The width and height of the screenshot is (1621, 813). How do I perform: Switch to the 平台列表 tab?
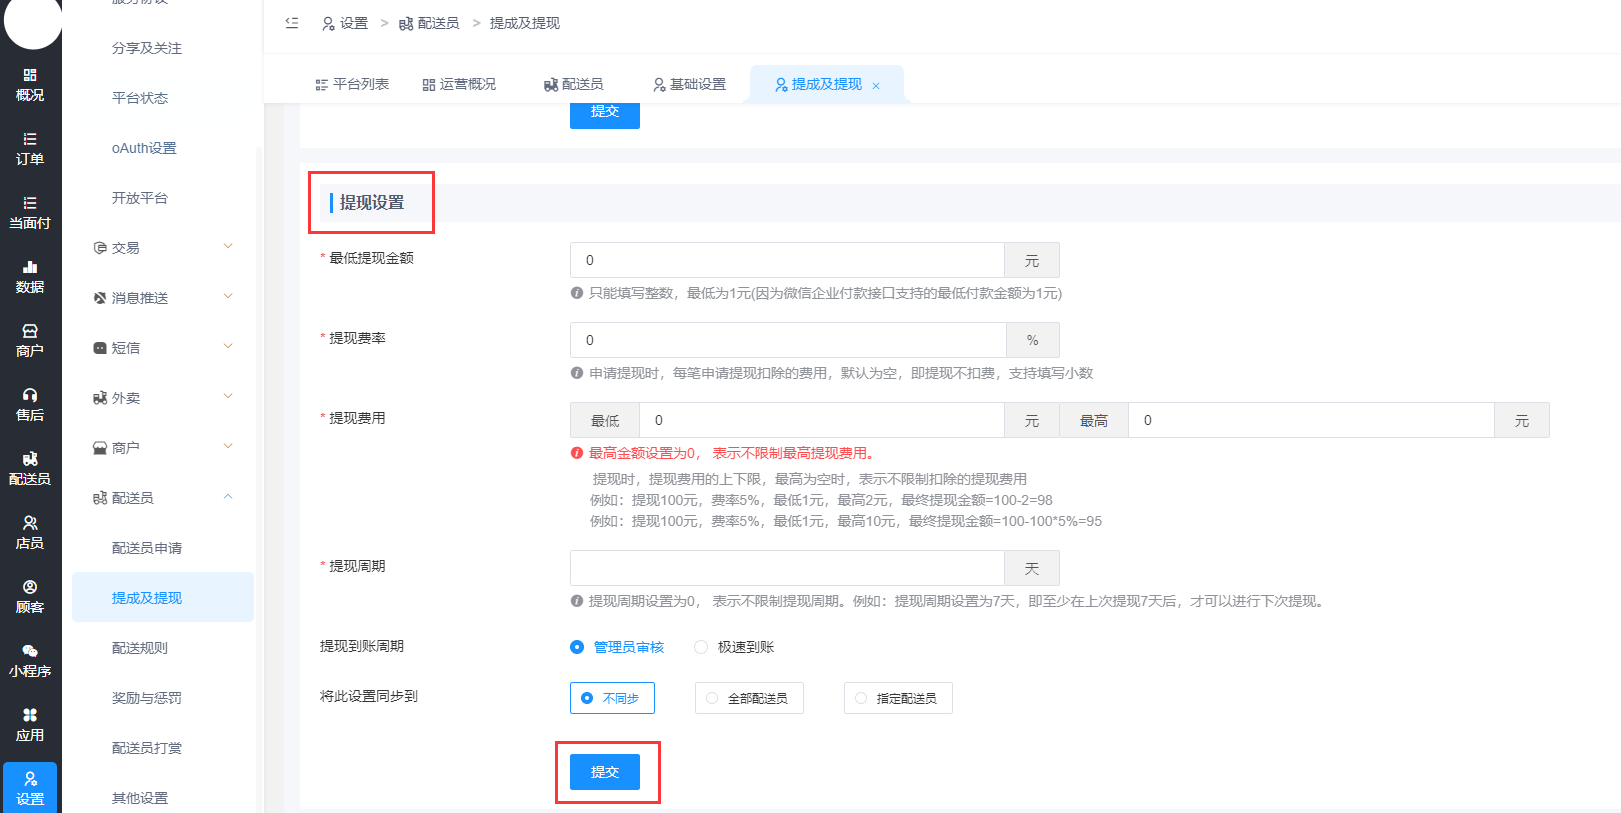pyautogui.click(x=352, y=84)
